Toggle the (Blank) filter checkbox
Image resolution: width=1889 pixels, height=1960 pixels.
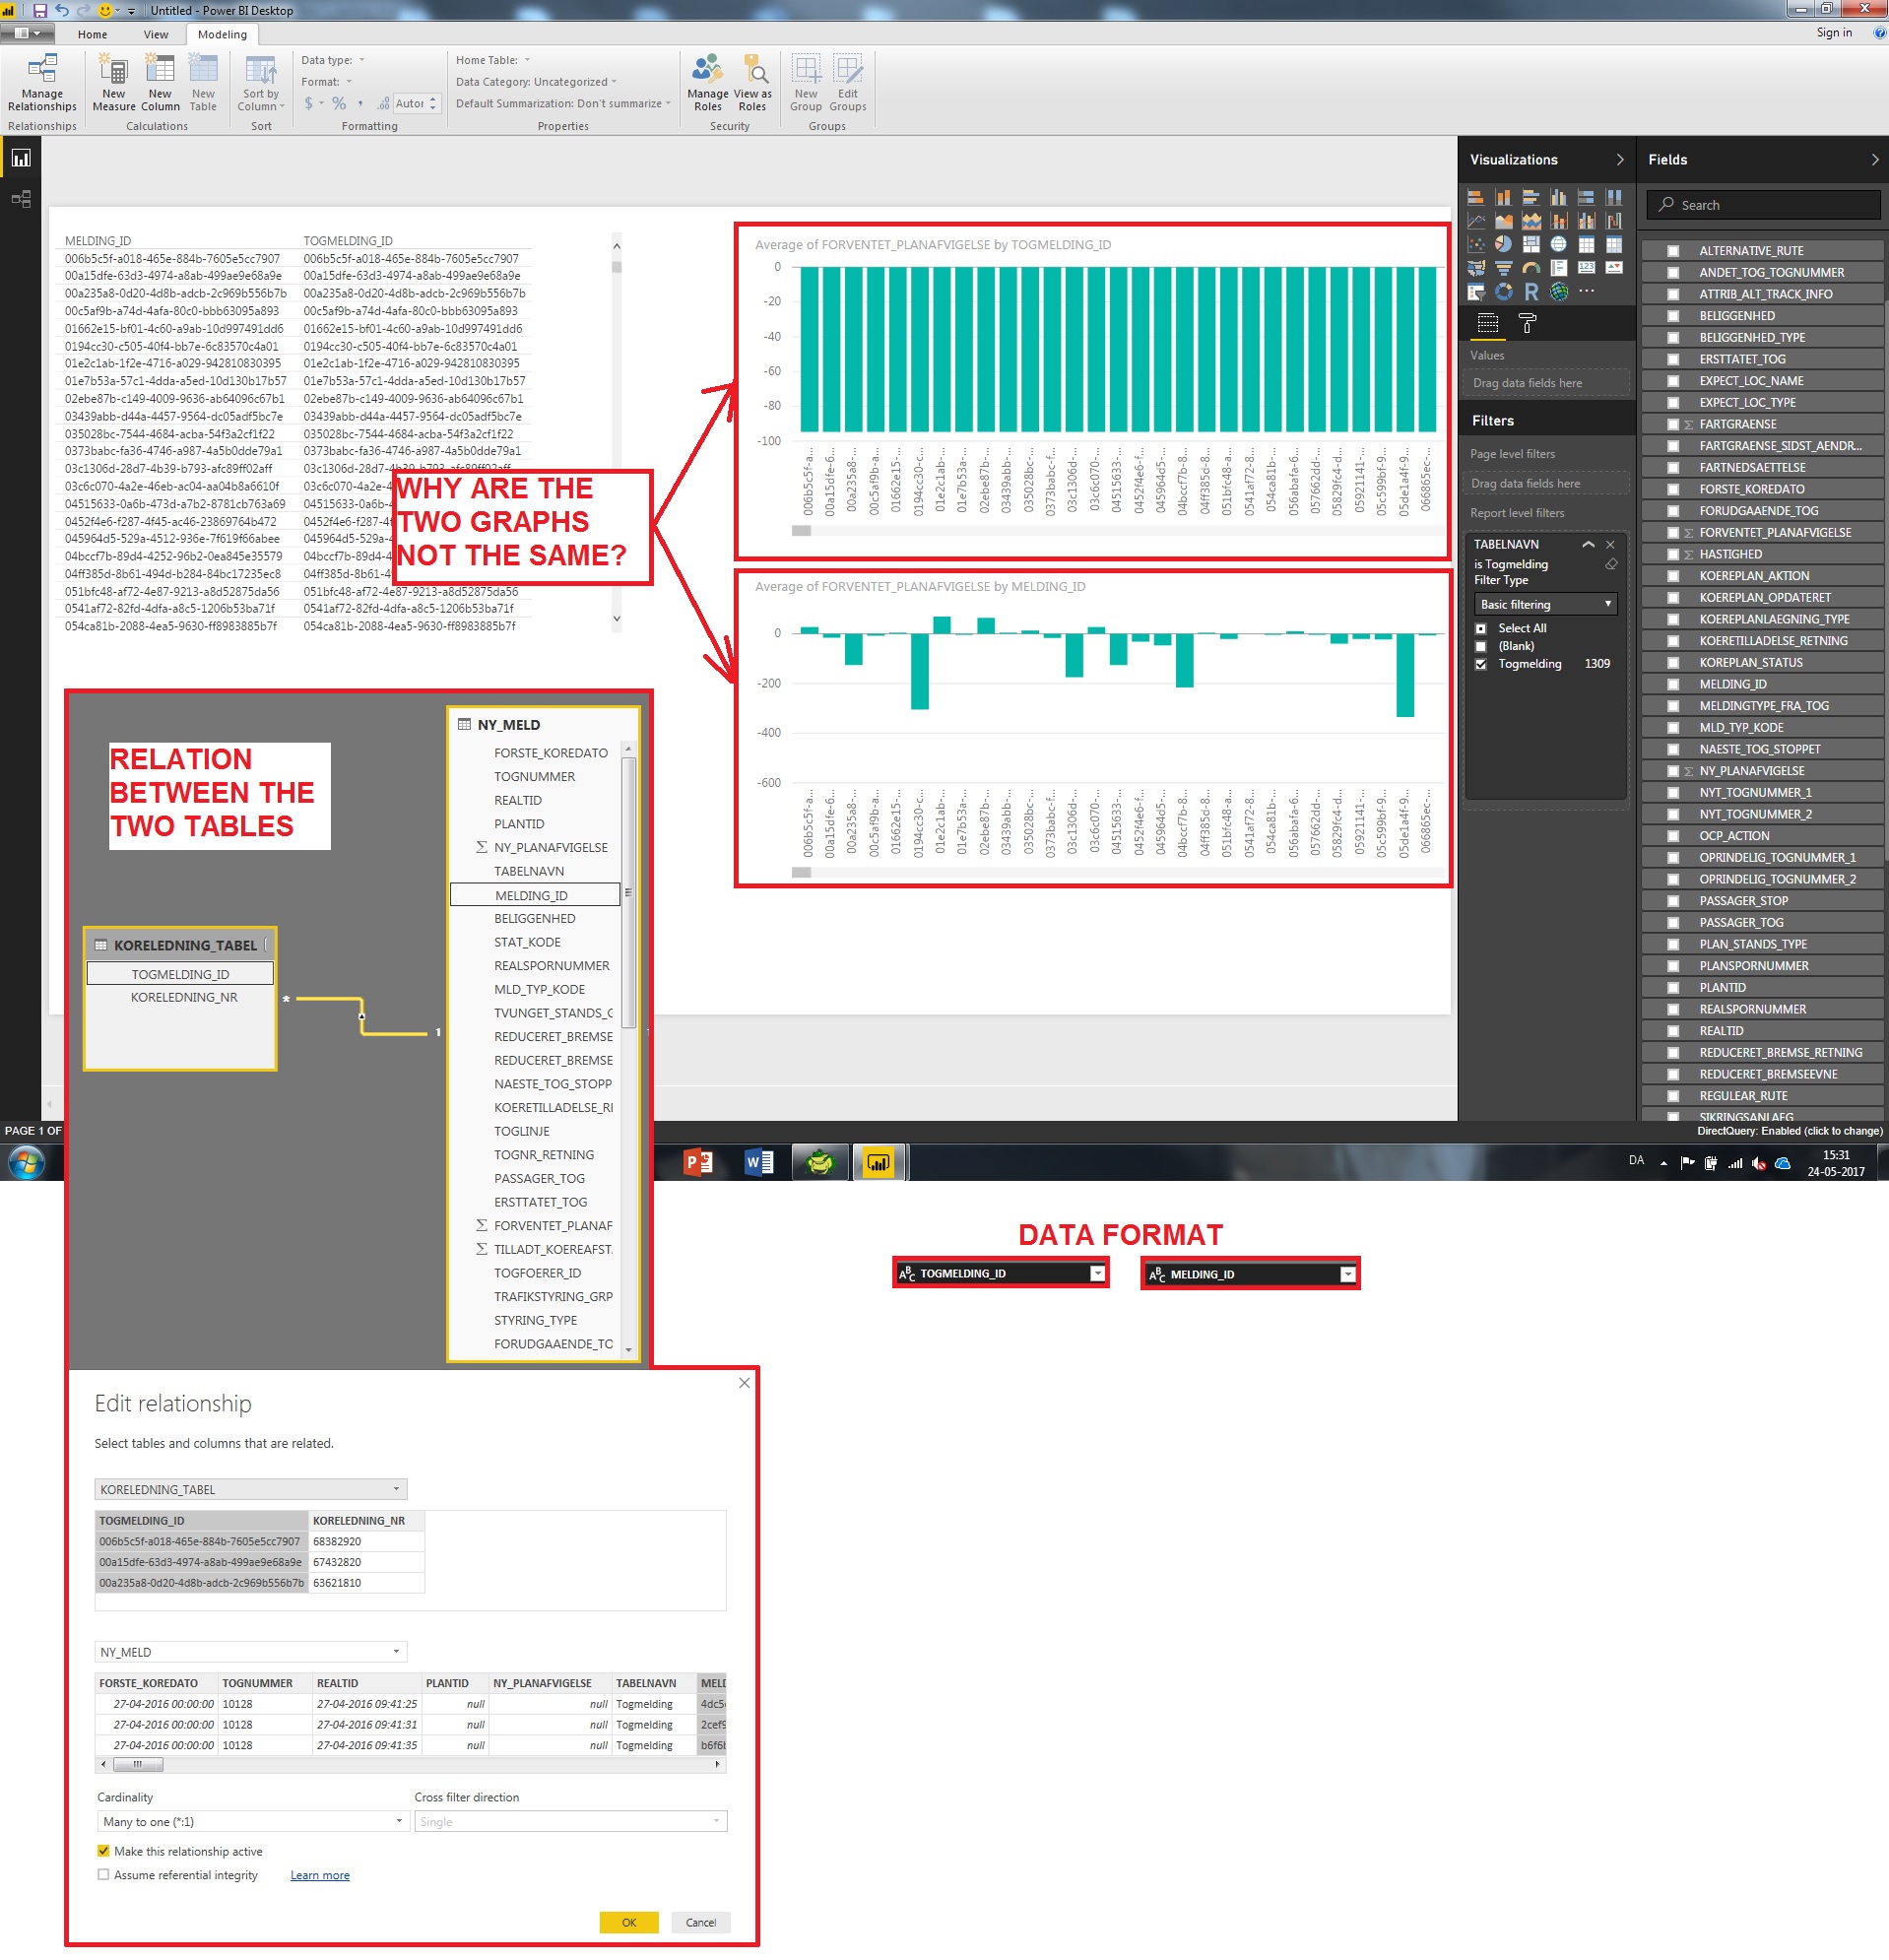1481,646
